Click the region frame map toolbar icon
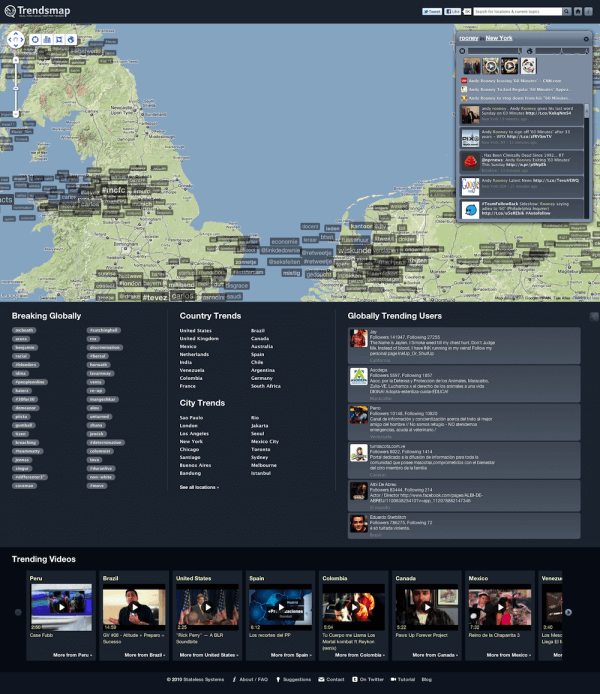600x694 pixels. [59, 39]
